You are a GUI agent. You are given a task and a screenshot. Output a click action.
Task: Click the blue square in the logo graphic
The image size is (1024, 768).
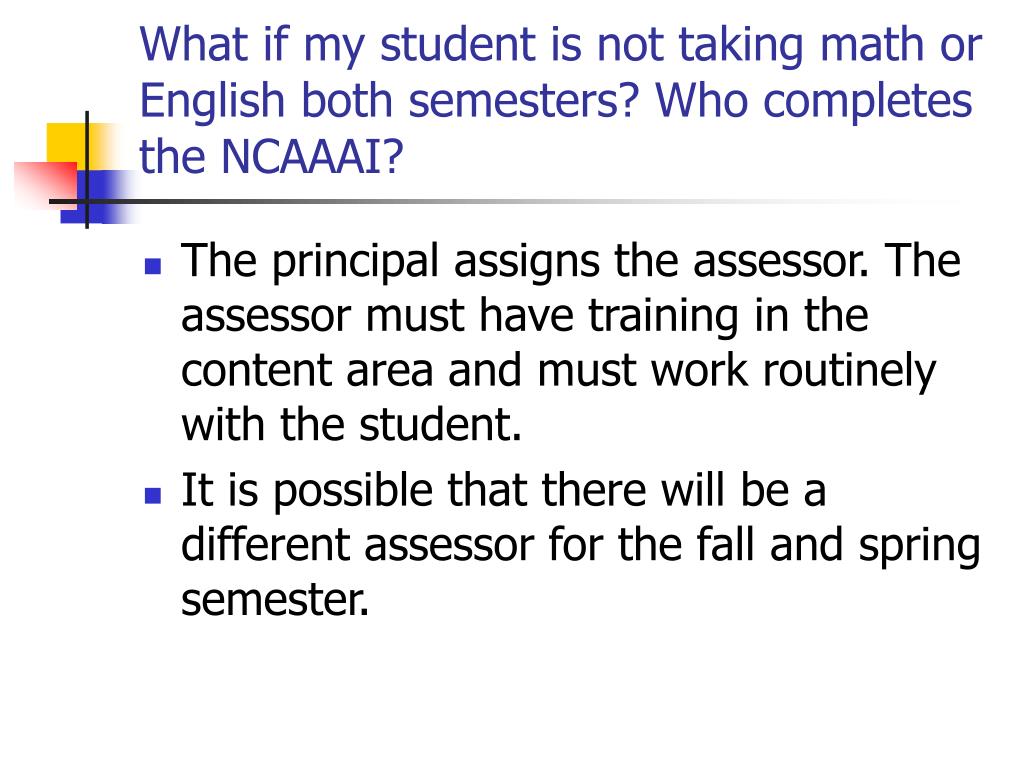point(97,197)
